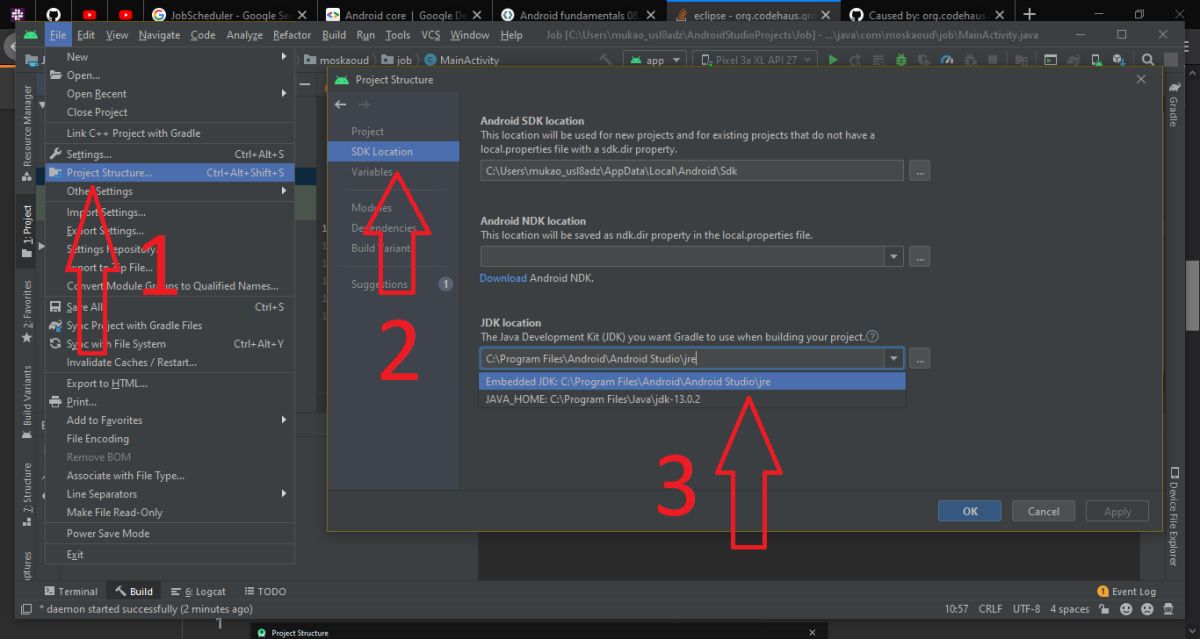
Task: Click the Attach Debugger to Process icon
Action: [x=970, y=60]
